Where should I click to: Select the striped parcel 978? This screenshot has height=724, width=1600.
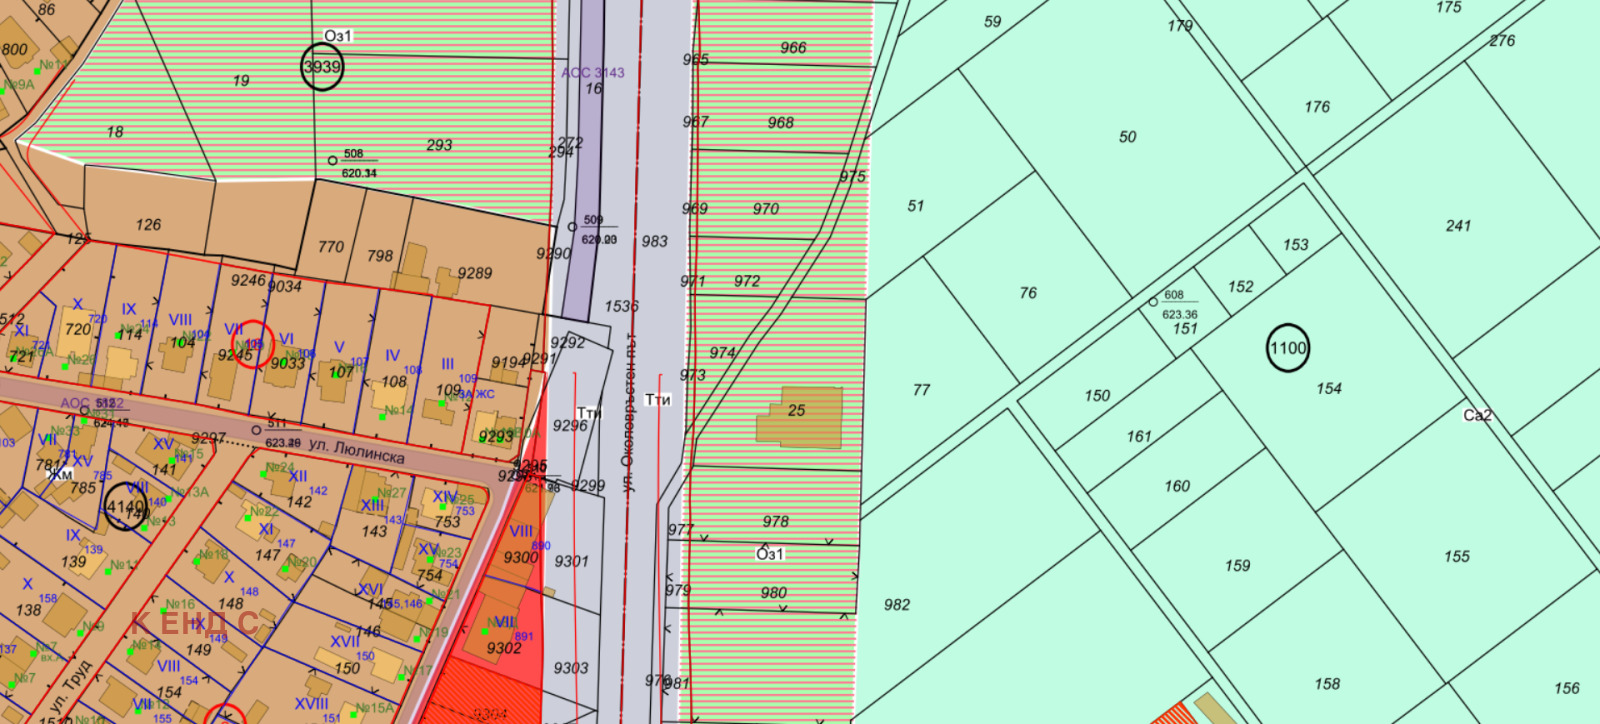coord(775,521)
